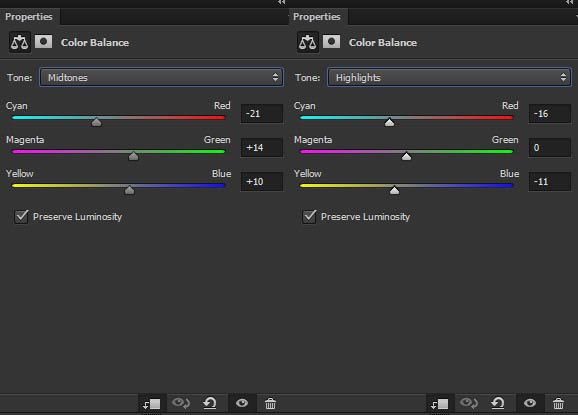The height and width of the screenshot is (415, 578).
Task: Reset adjustment defaults in Highlights panel
Action: [x=498, y=403]
